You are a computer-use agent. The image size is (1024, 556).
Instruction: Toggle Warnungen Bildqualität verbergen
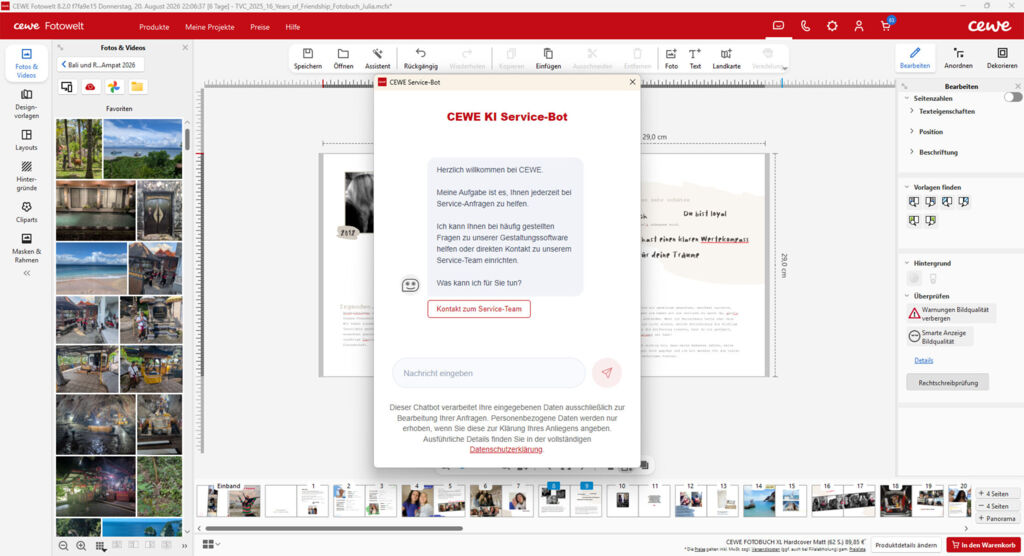[950, 314]
